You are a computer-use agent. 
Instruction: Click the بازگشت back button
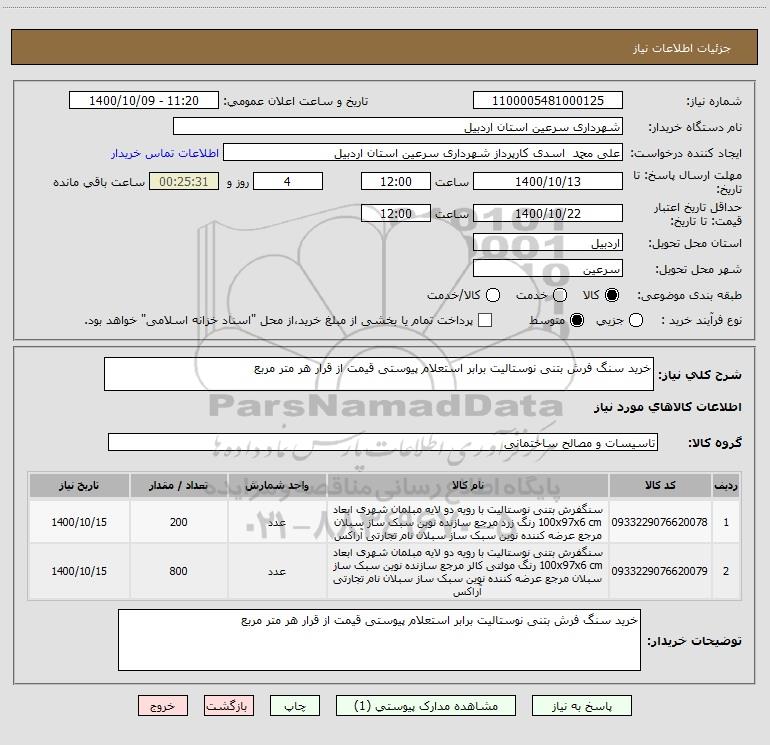coord(229,706)
